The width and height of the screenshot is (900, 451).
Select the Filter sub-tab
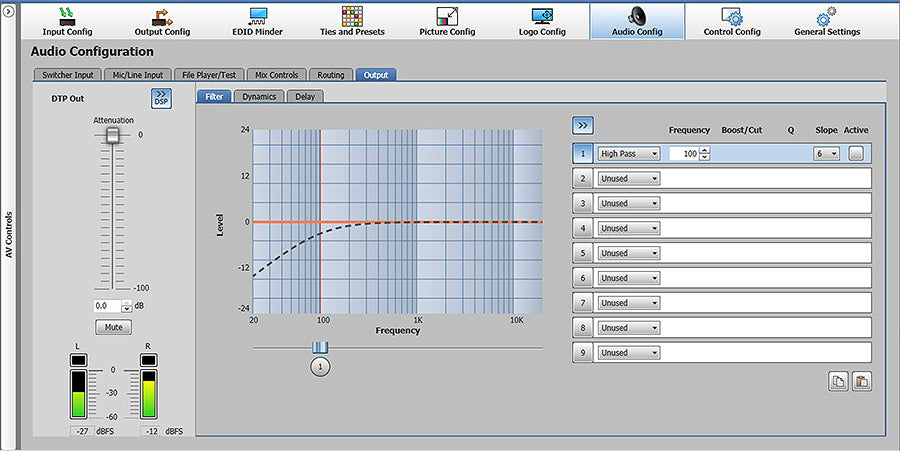214,96
